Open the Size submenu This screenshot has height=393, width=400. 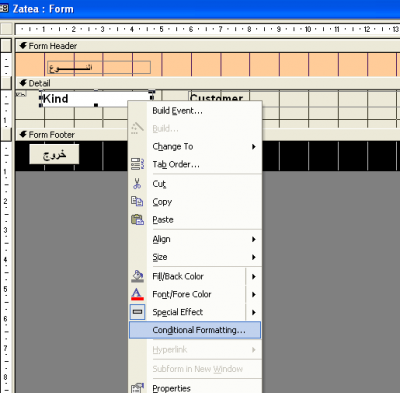tap(195, 257)
